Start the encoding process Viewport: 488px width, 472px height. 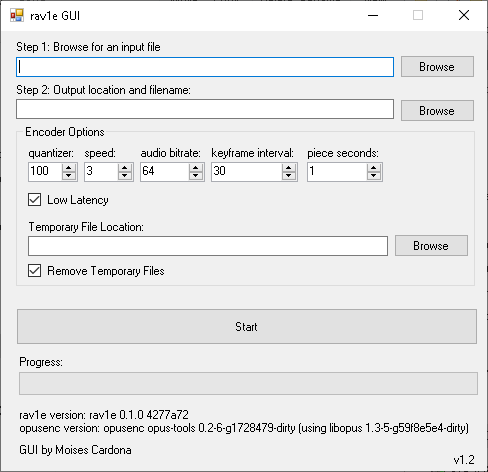[247, 327]
